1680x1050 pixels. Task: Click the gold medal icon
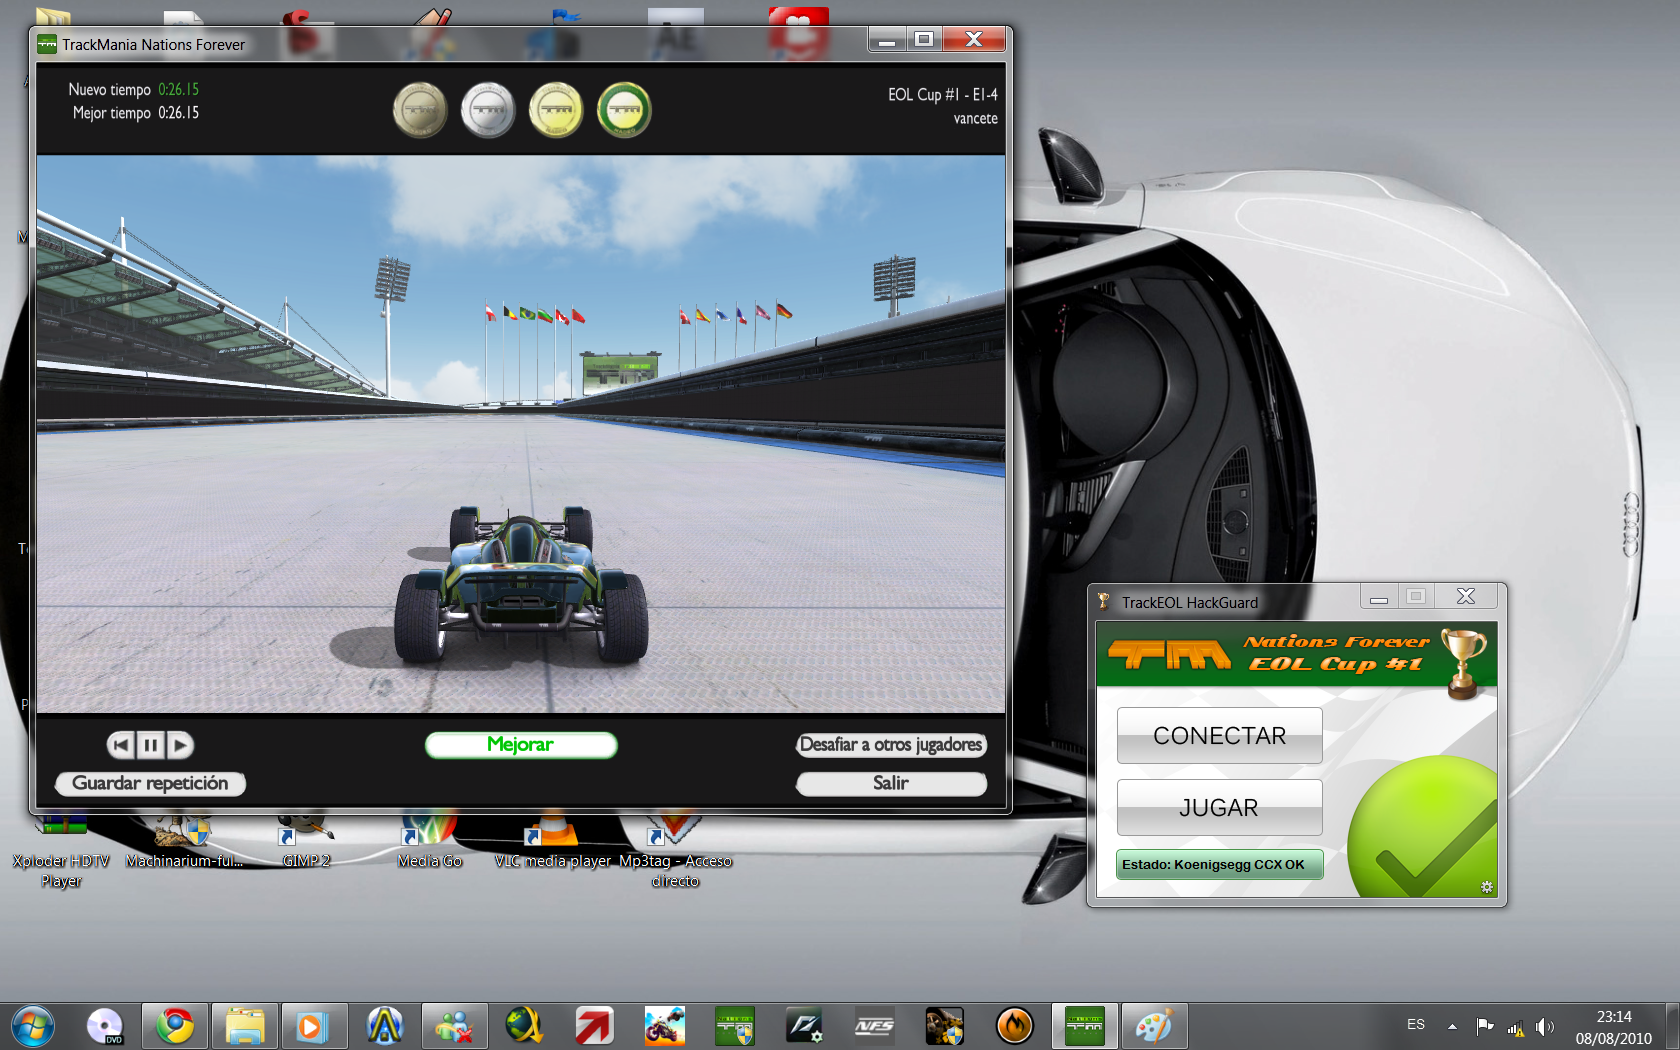pos(556,110)
